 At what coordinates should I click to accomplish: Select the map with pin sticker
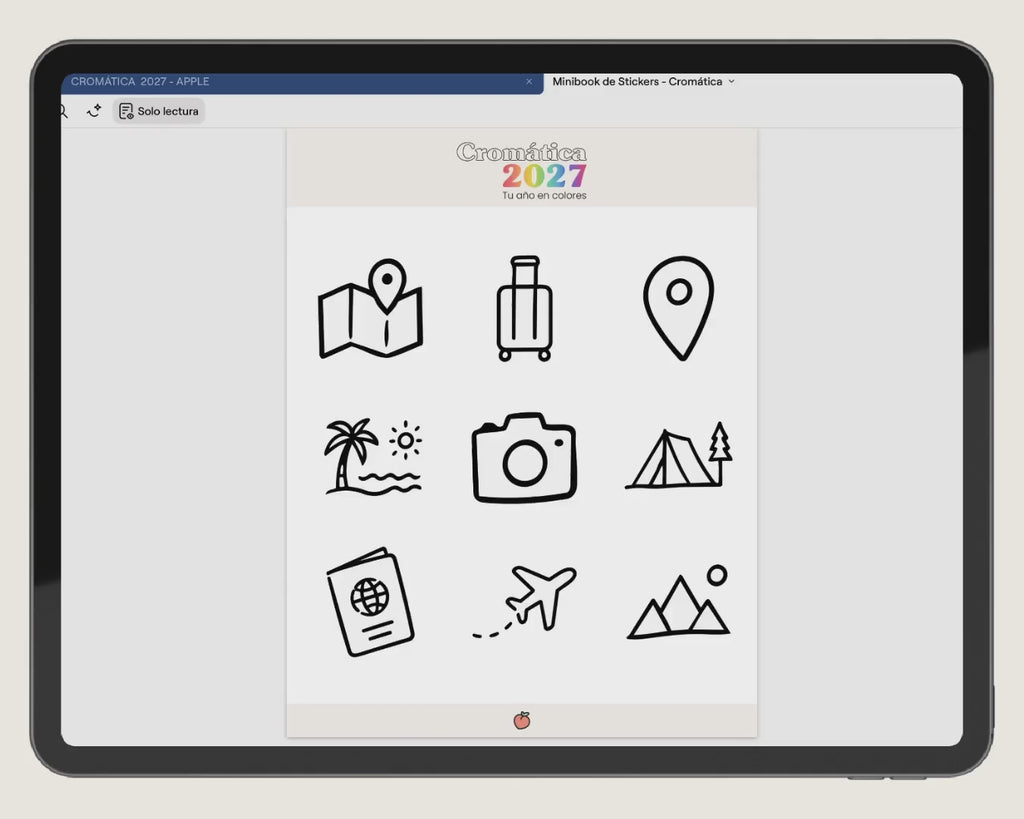tap(370, 308)
